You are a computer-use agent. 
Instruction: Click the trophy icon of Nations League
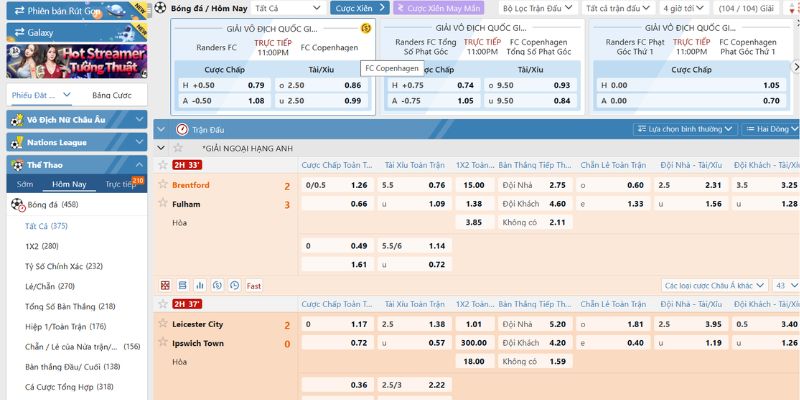pos(17,142)
